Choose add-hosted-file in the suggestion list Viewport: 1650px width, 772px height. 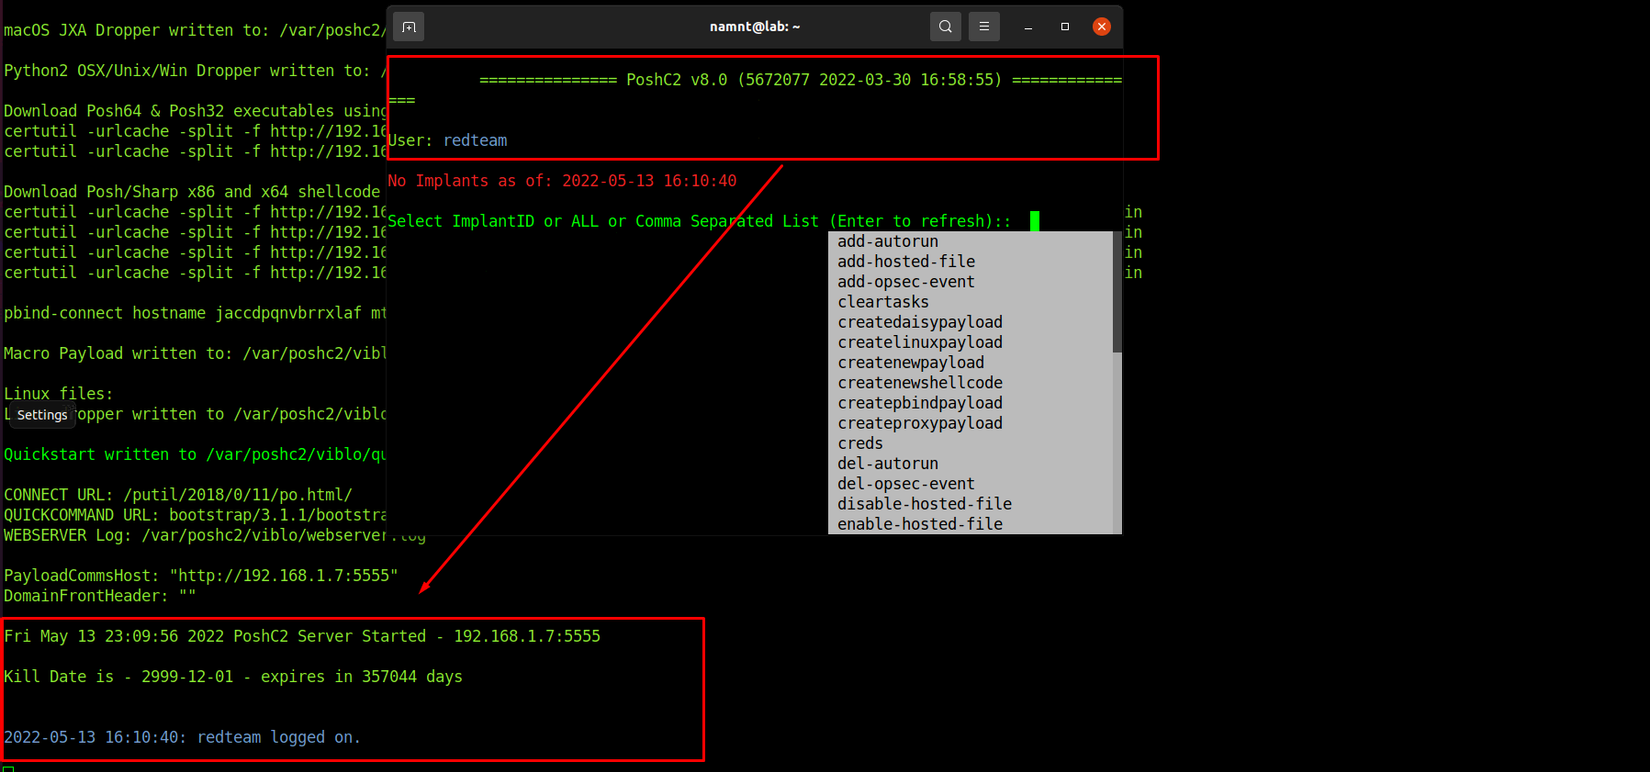pos(970,262)
